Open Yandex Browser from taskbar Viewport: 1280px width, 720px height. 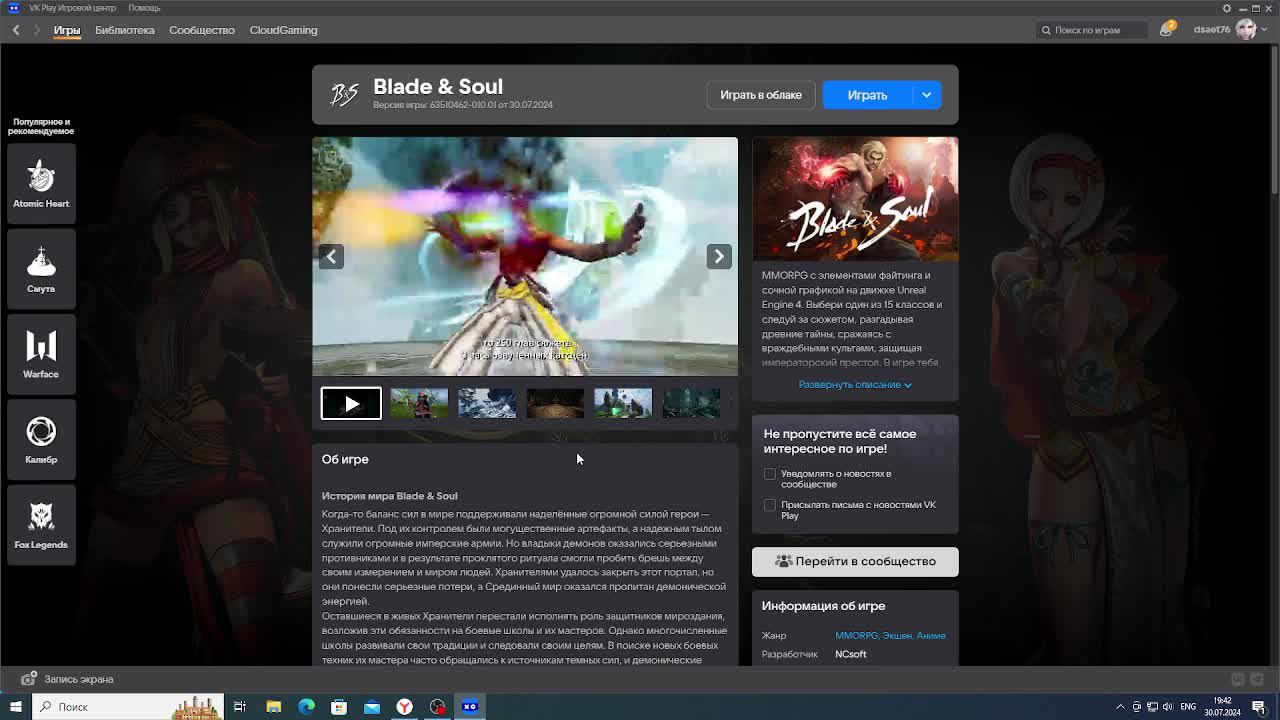pyautogui.click(x=405, y=707)
